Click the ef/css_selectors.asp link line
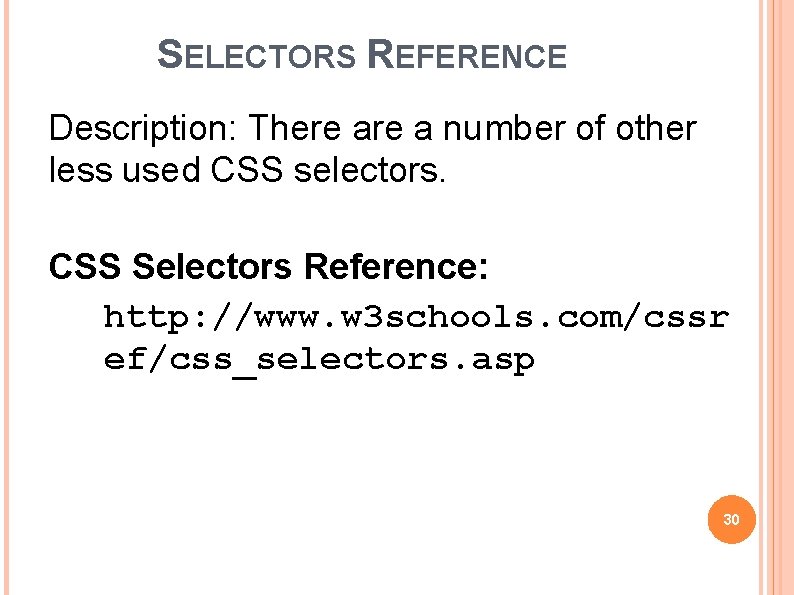Screen dimensions: 794x595 319,361
